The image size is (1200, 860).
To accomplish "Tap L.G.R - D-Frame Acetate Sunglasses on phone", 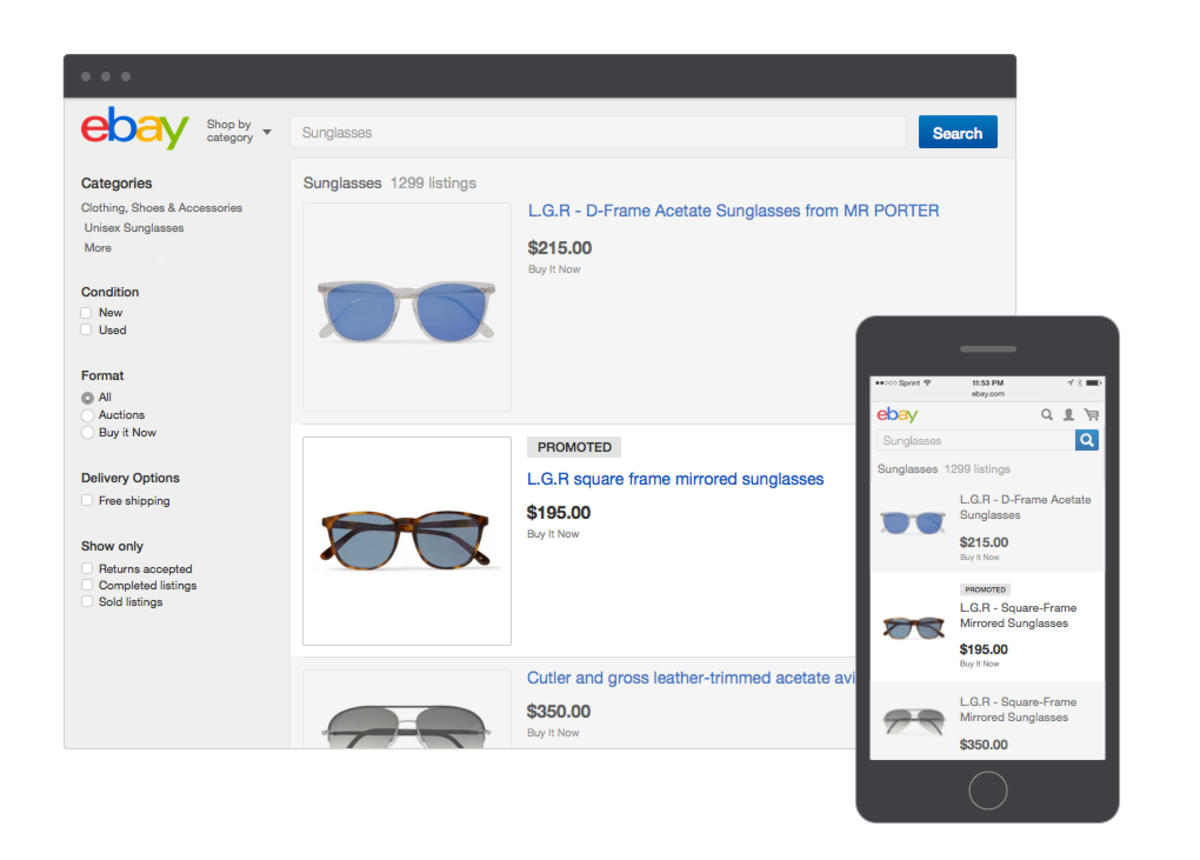I will (x=1025, y=507).
